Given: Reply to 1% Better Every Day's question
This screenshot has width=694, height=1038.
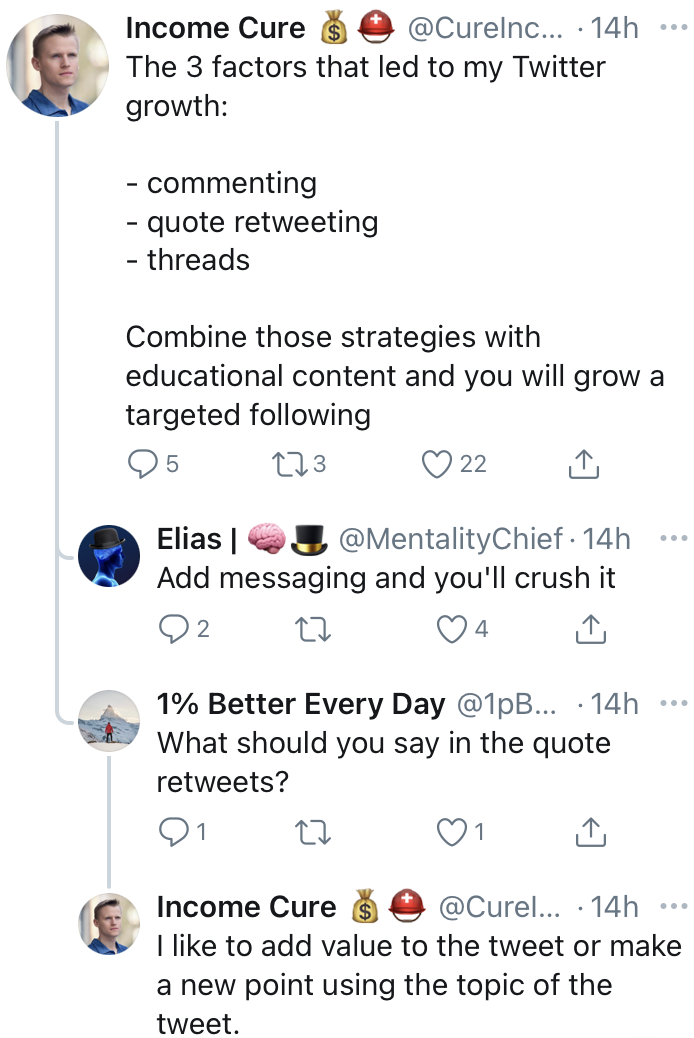Looking at the screenshot, I should pos(174,831).
